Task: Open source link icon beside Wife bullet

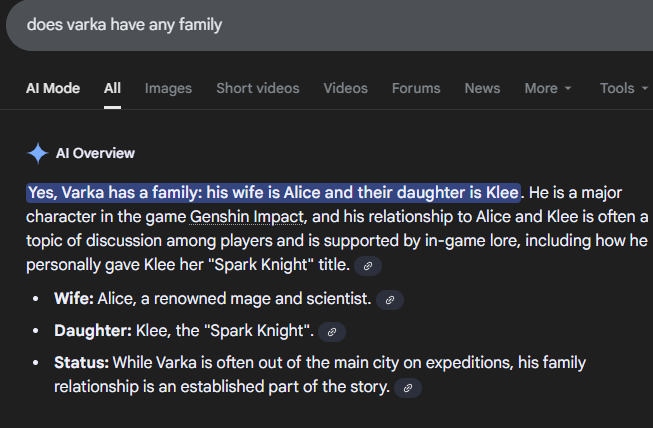Action: (x=390, y=299)
